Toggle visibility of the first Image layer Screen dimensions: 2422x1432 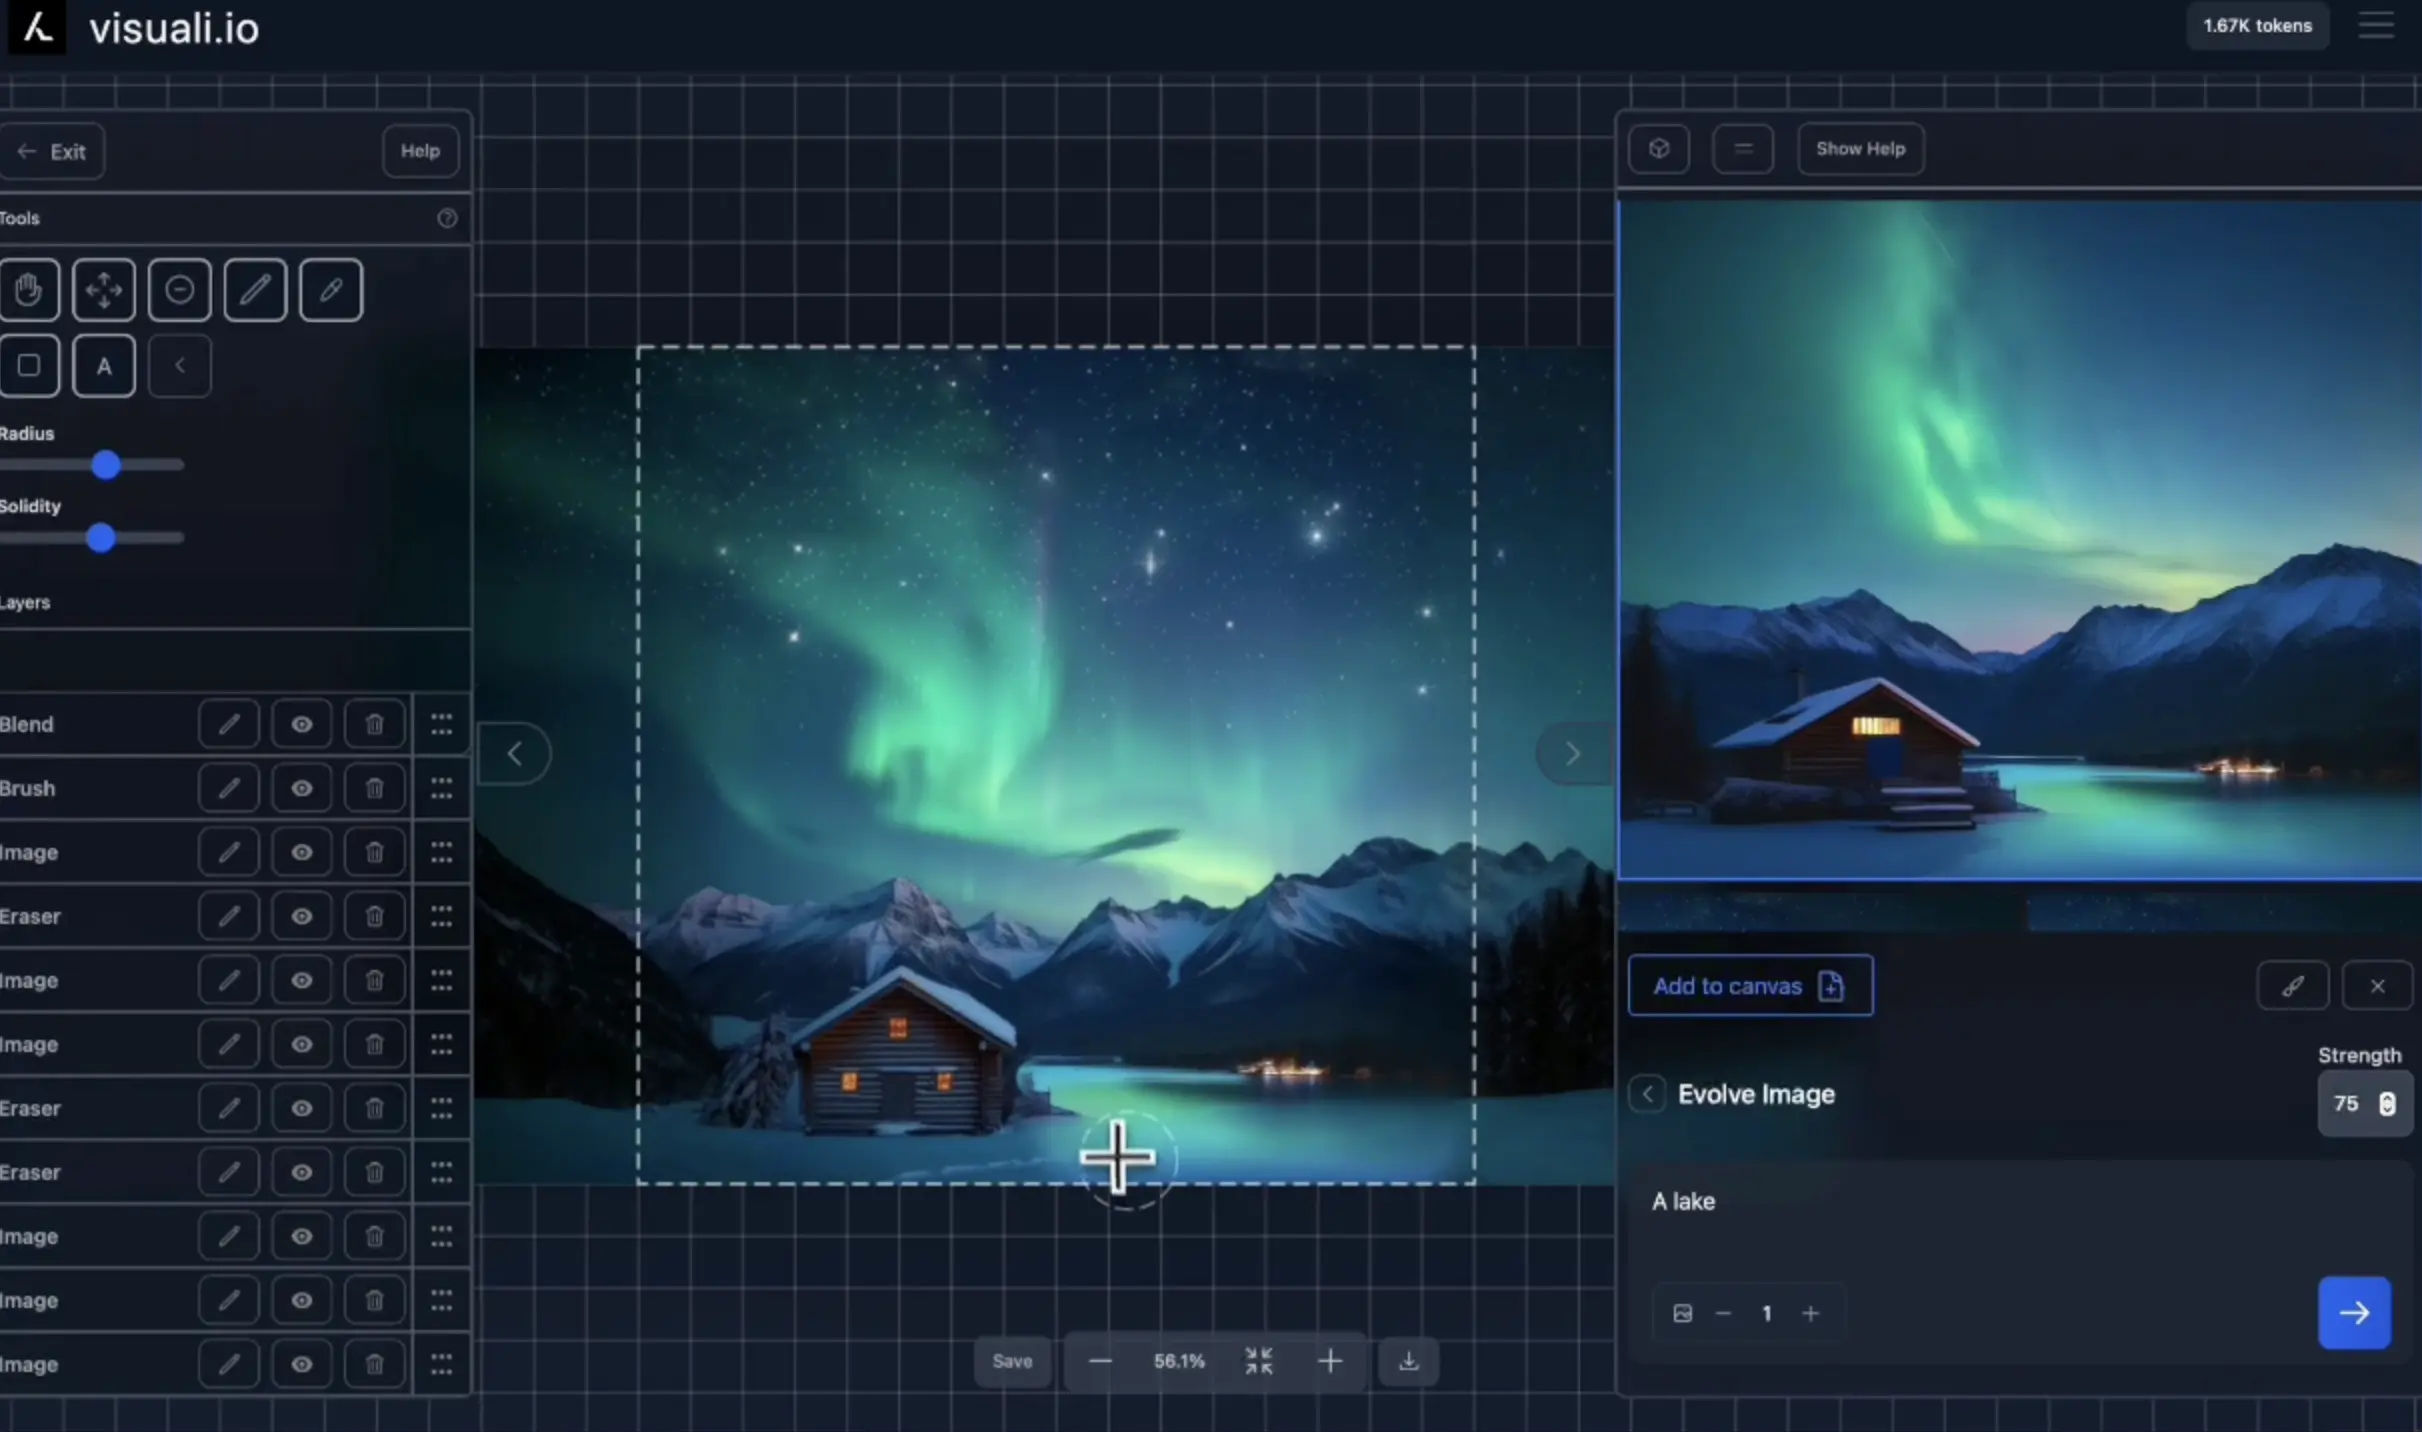point(301,852)
